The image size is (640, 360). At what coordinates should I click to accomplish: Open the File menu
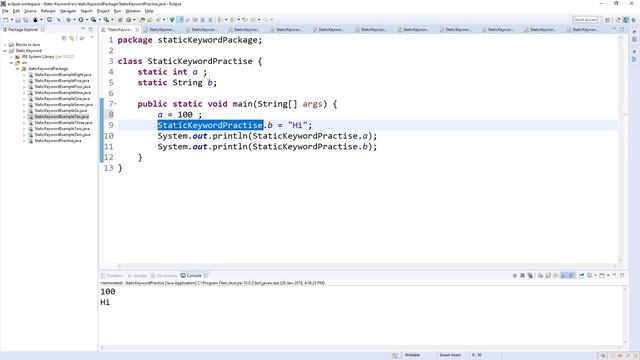[5, 11]
